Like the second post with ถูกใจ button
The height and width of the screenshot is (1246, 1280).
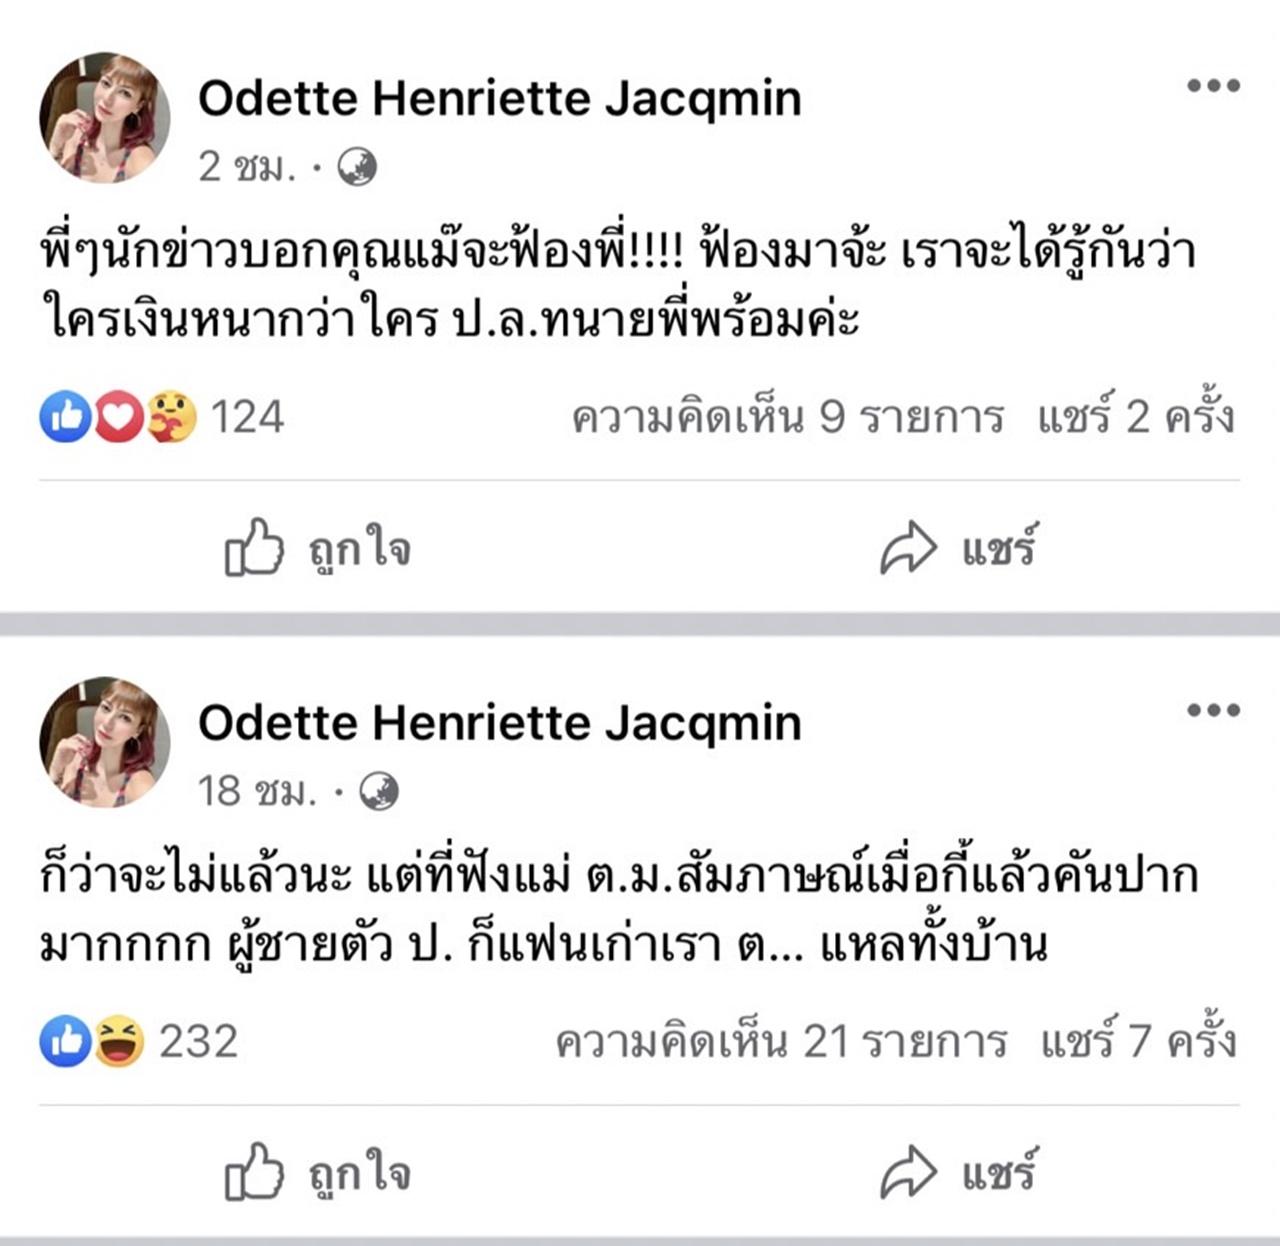click(x=318, y=1172)
